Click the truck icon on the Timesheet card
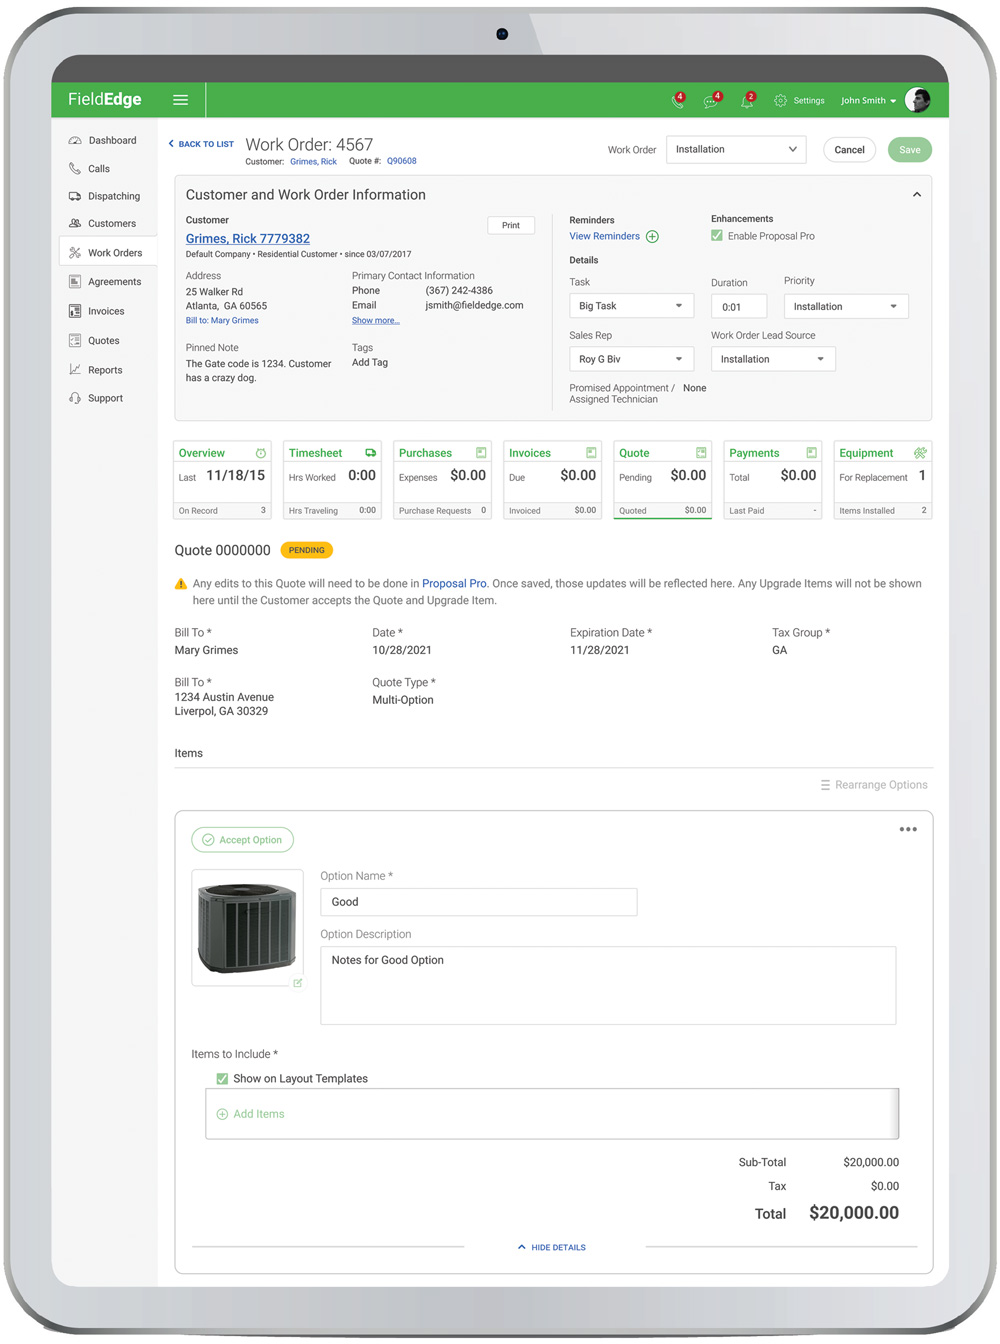Screen dimensions: 1000x1344 (369, 453)
